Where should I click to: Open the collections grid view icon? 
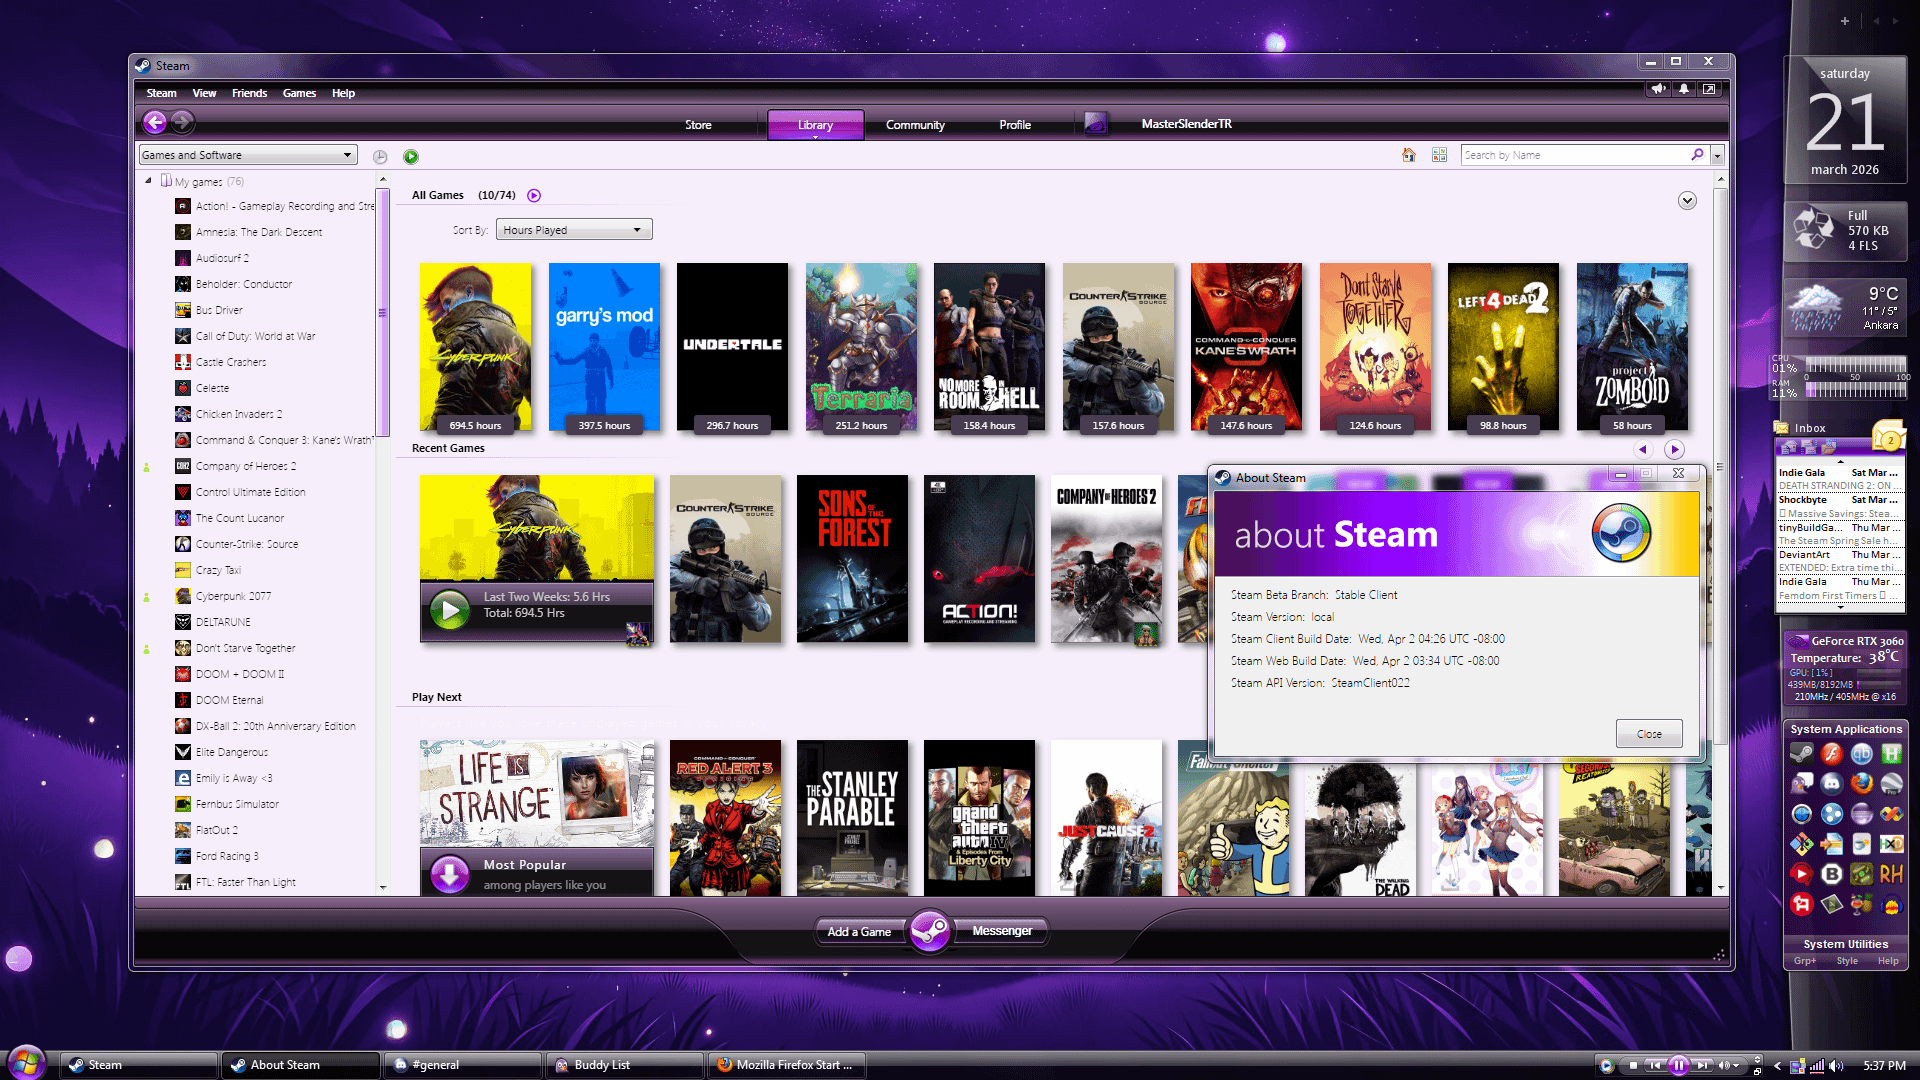1439,155
